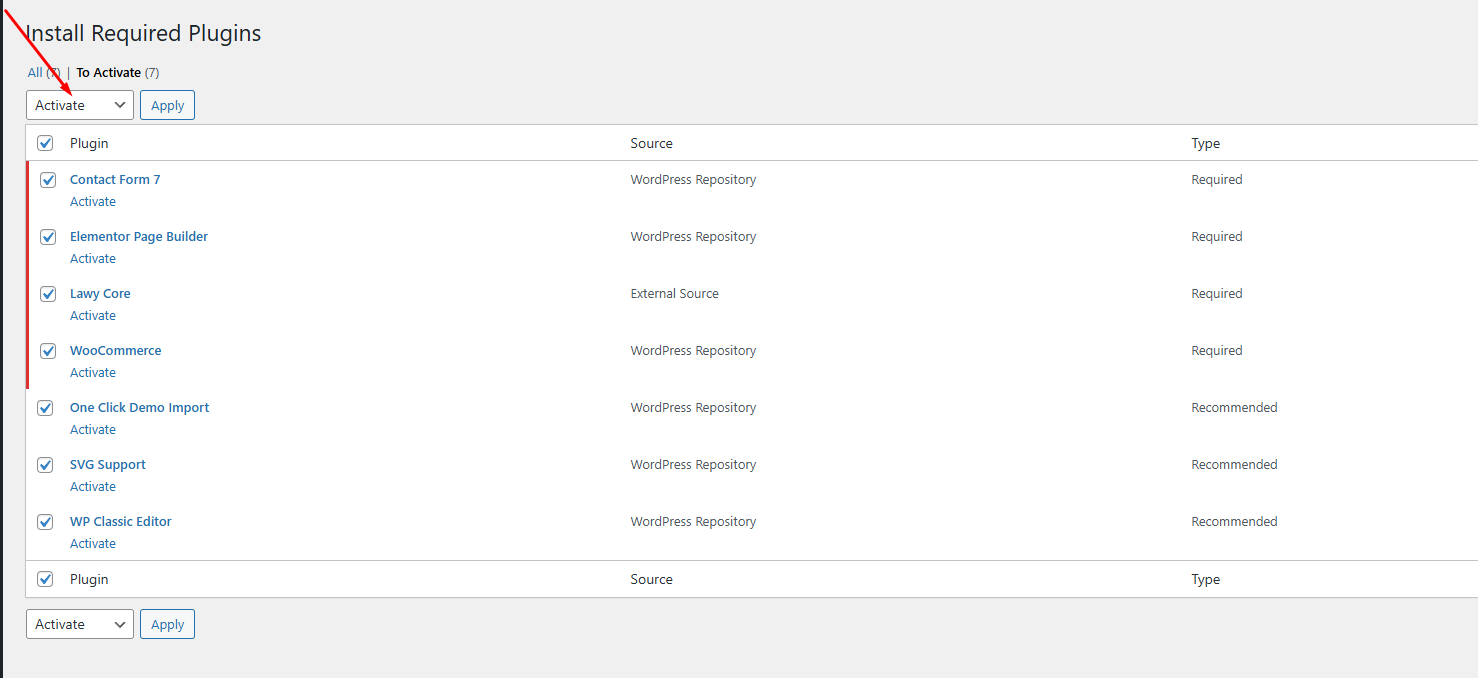Open the WooCommerce plugin link
1478x678 pixels.
tap(116, 351)
